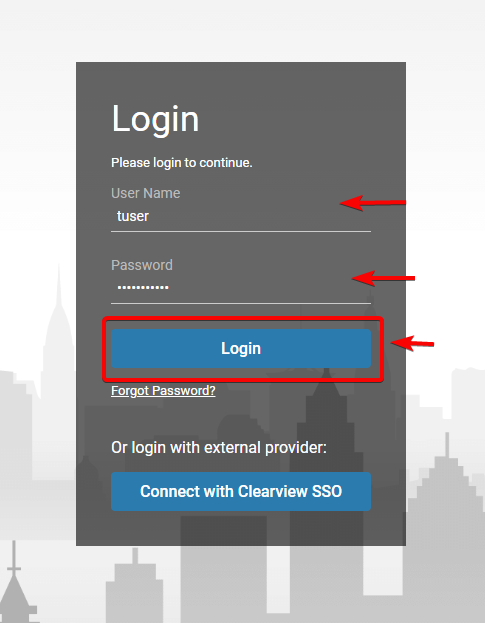
Task: Click the cross-topped tower silhouette
Action: click(14, 582)
